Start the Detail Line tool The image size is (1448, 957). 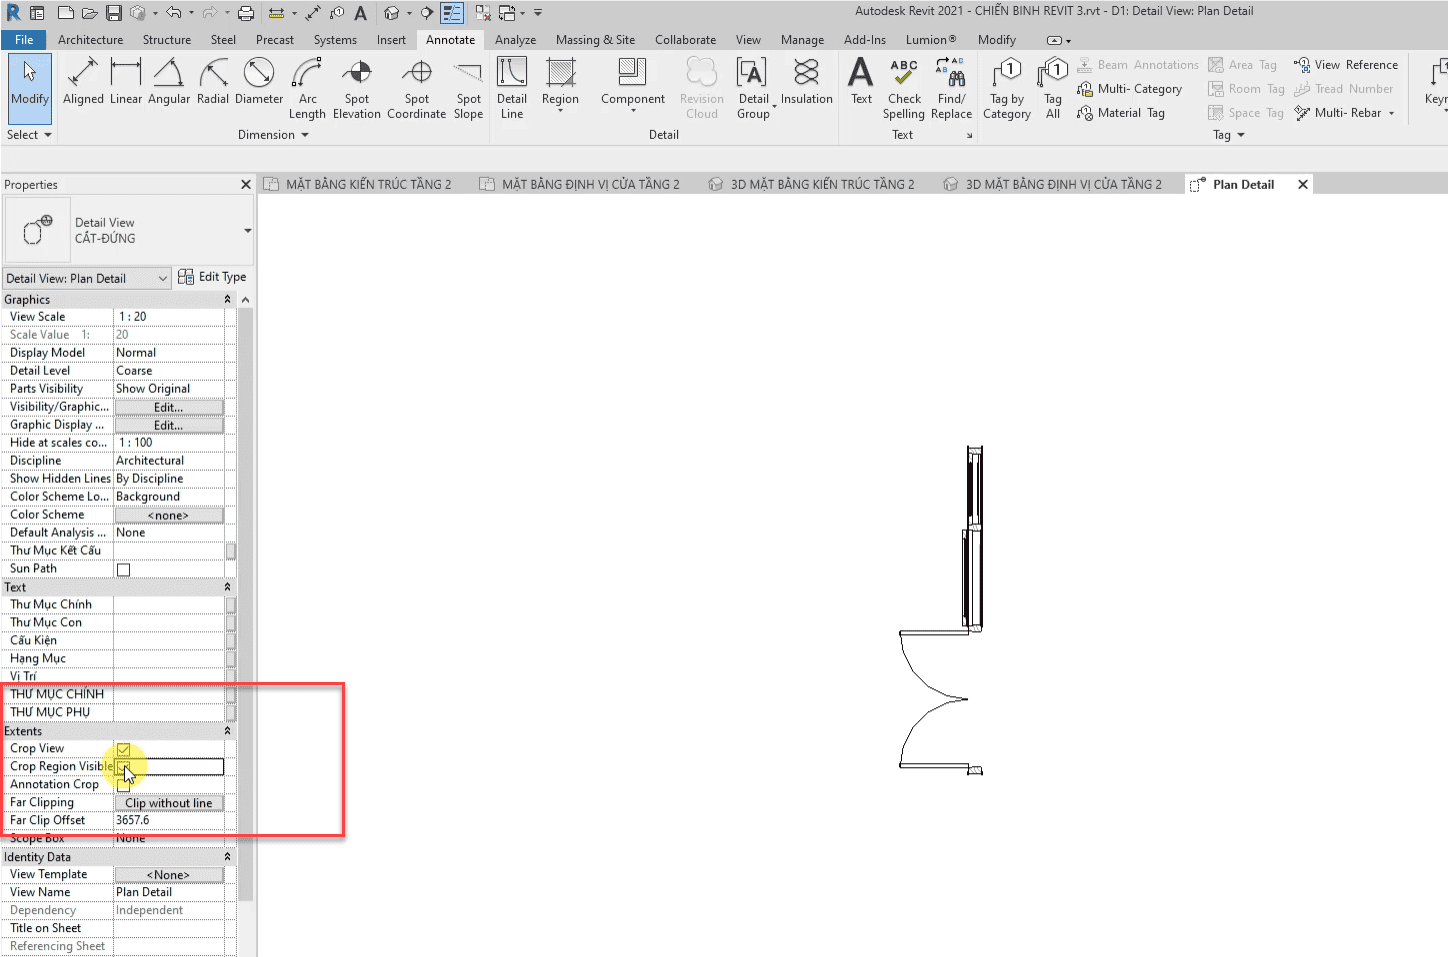click(512, 89)
